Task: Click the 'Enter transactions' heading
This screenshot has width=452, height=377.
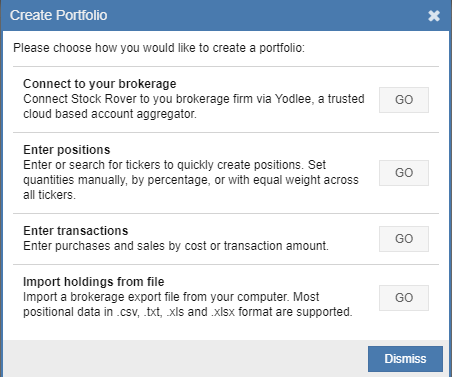Action: [76, 231]
